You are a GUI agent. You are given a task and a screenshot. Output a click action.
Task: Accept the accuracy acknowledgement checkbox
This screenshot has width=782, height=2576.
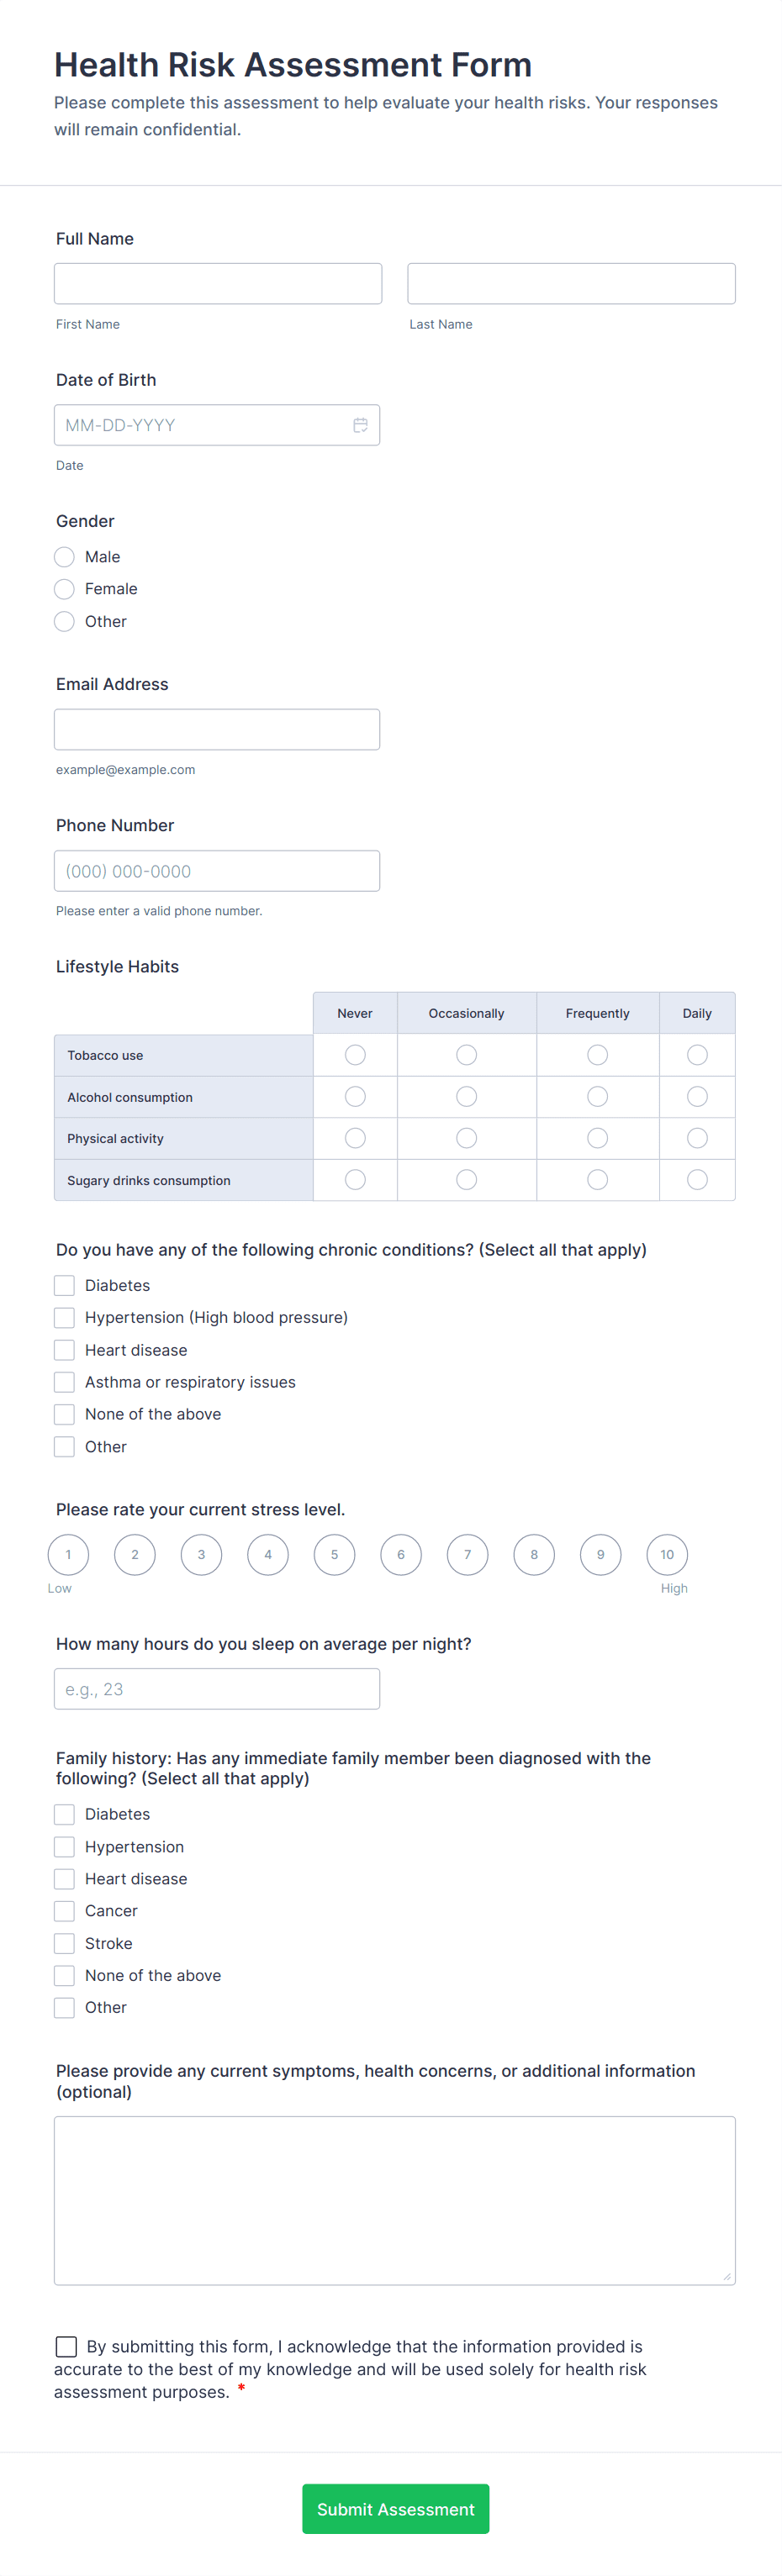66,2346
